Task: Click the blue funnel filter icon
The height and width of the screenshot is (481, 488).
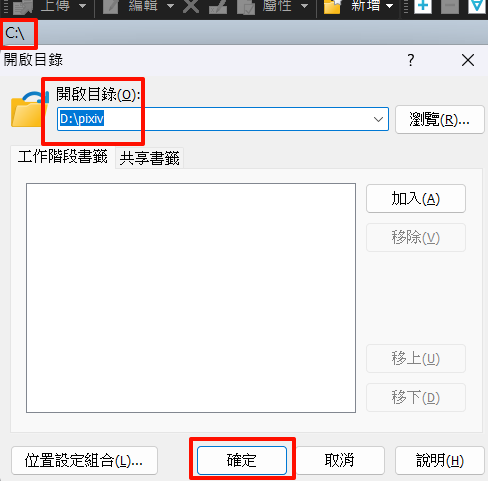Action: coord(477,7)
